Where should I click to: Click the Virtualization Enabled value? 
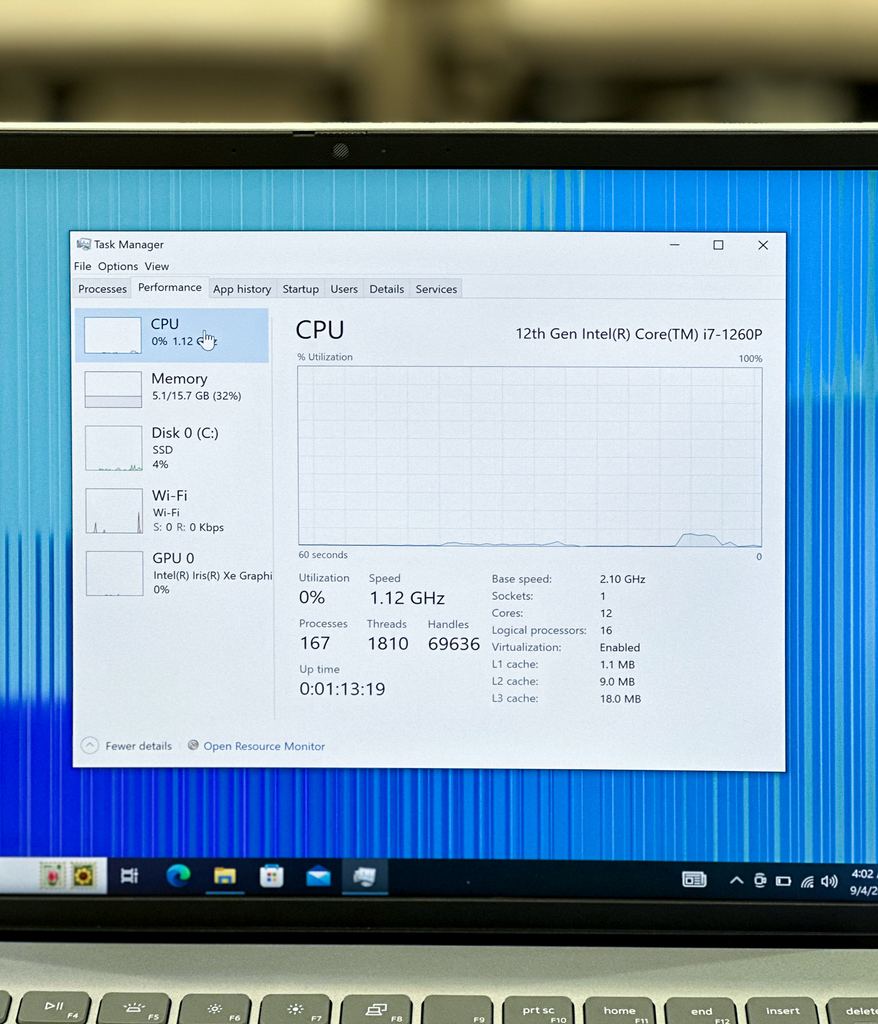click(x=620, y=647)
